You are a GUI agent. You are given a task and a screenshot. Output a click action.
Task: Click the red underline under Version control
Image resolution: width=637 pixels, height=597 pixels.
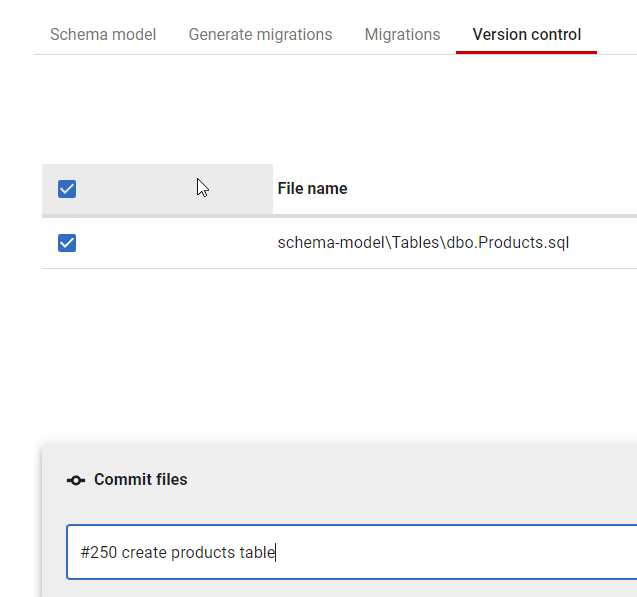coord(526,52)
